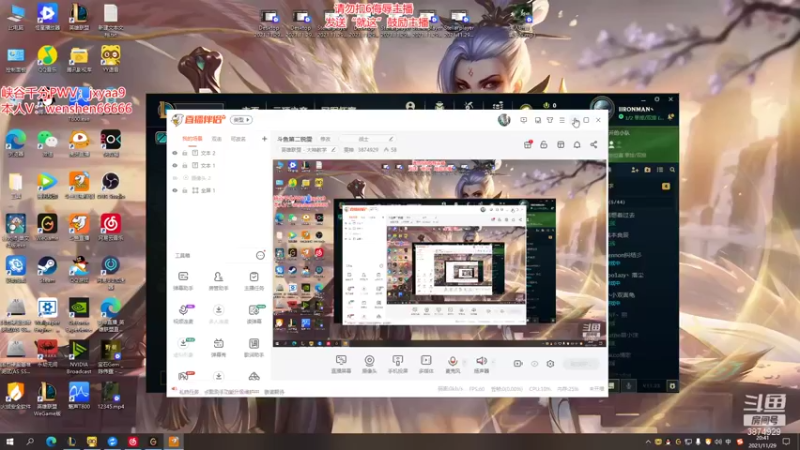This screenshot has height=450, width=800.
Task: Click the 麦克风 microphone icon
Action: click(453, 361)
